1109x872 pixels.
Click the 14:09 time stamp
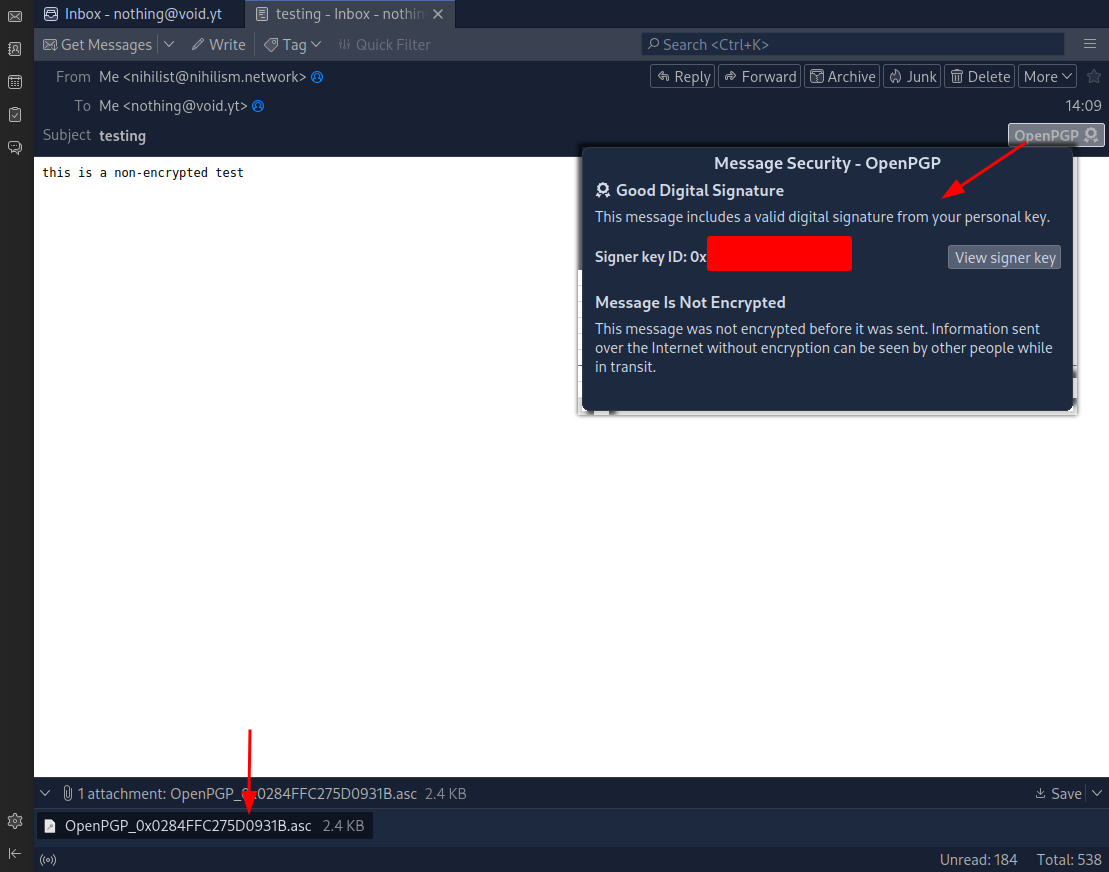[x=1083, y=106]
